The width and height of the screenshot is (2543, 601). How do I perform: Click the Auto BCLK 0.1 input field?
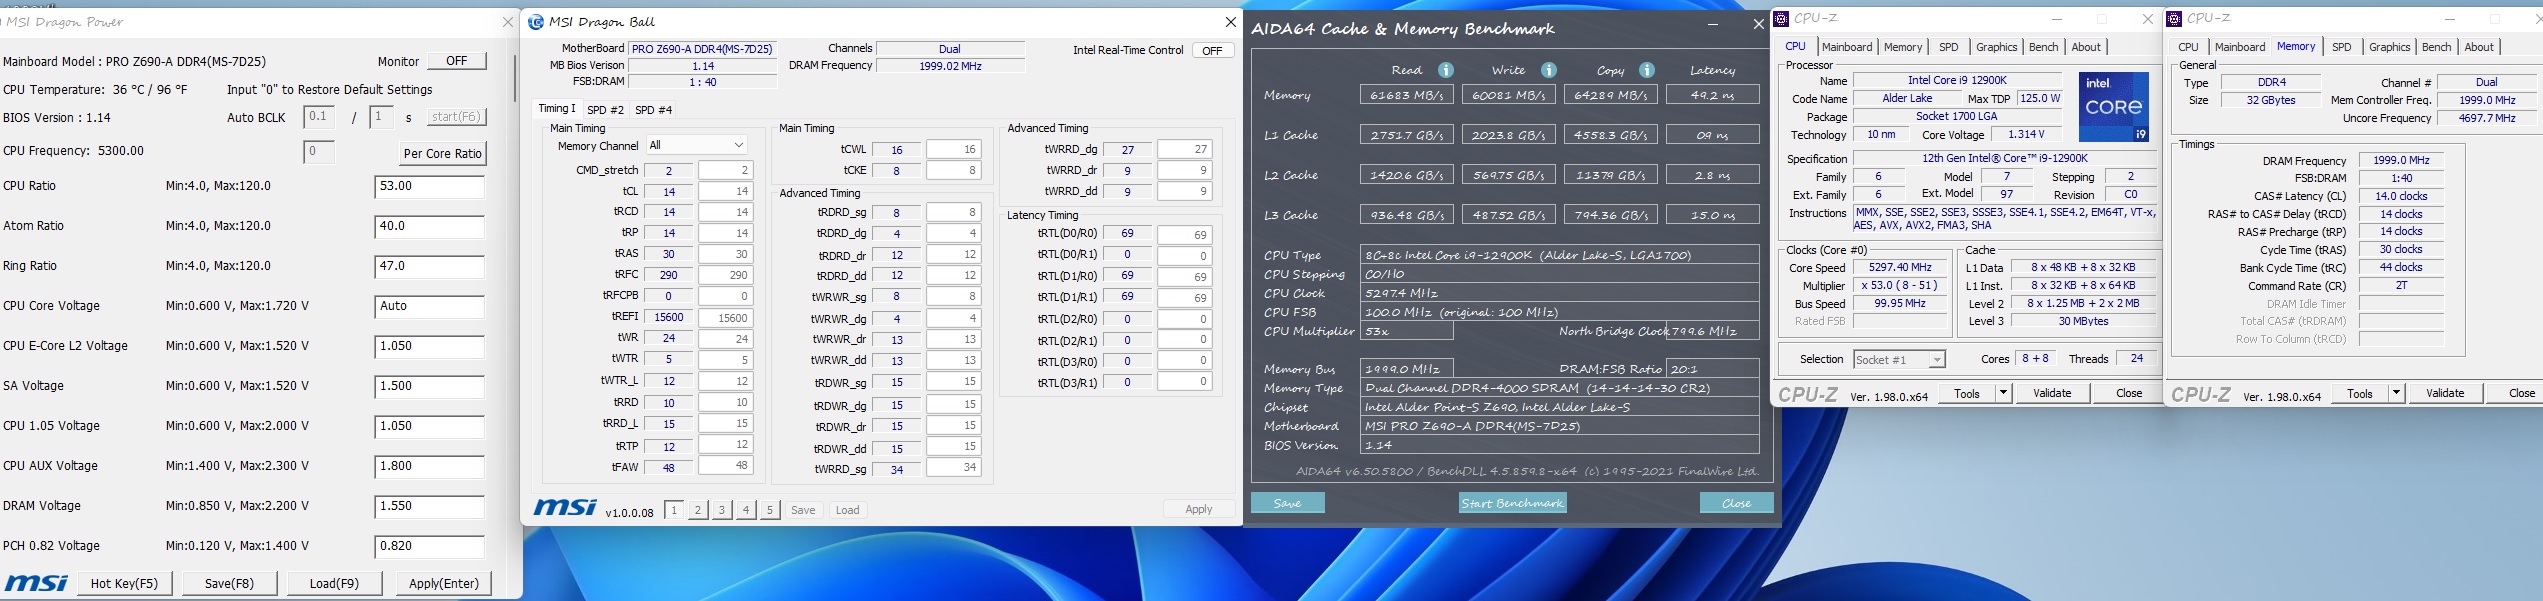point(319,117)
